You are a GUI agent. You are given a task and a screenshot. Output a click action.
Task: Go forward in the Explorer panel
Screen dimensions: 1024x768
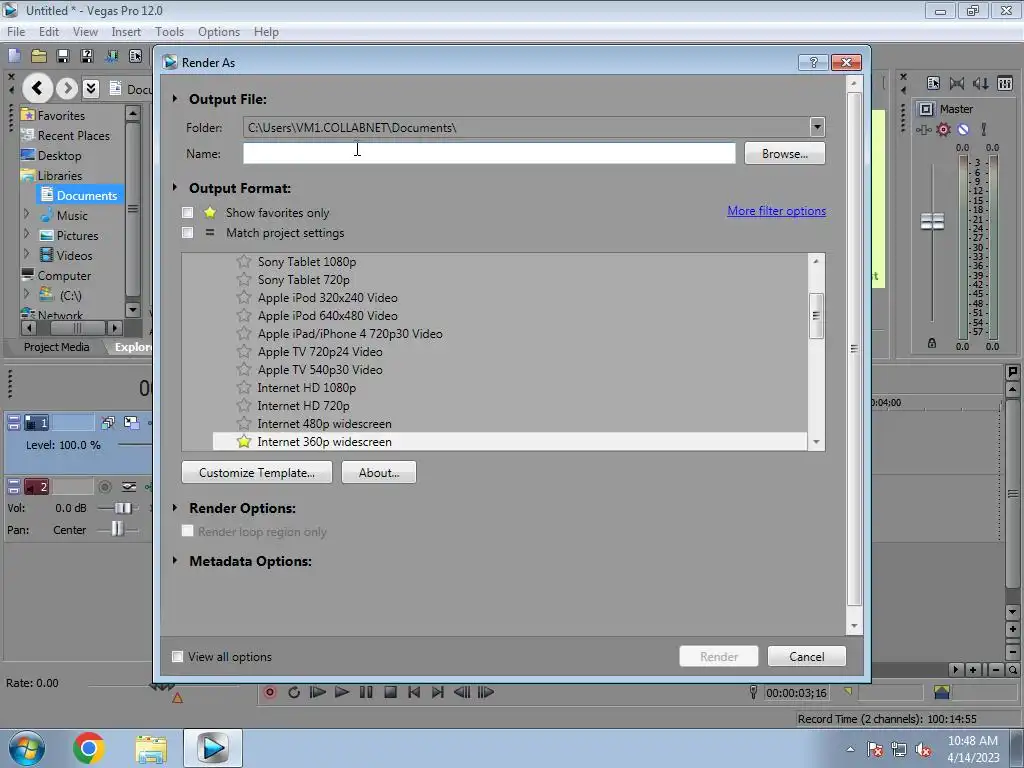(x=67, y=88)
